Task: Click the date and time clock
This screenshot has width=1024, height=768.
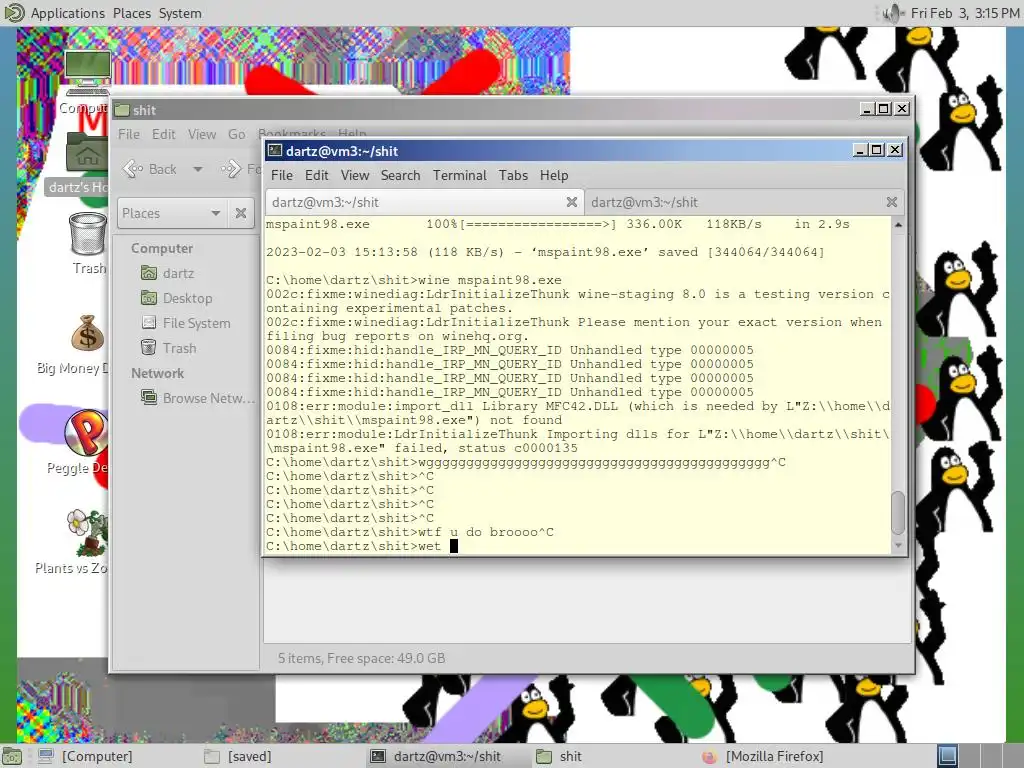Action: [965, 13]
